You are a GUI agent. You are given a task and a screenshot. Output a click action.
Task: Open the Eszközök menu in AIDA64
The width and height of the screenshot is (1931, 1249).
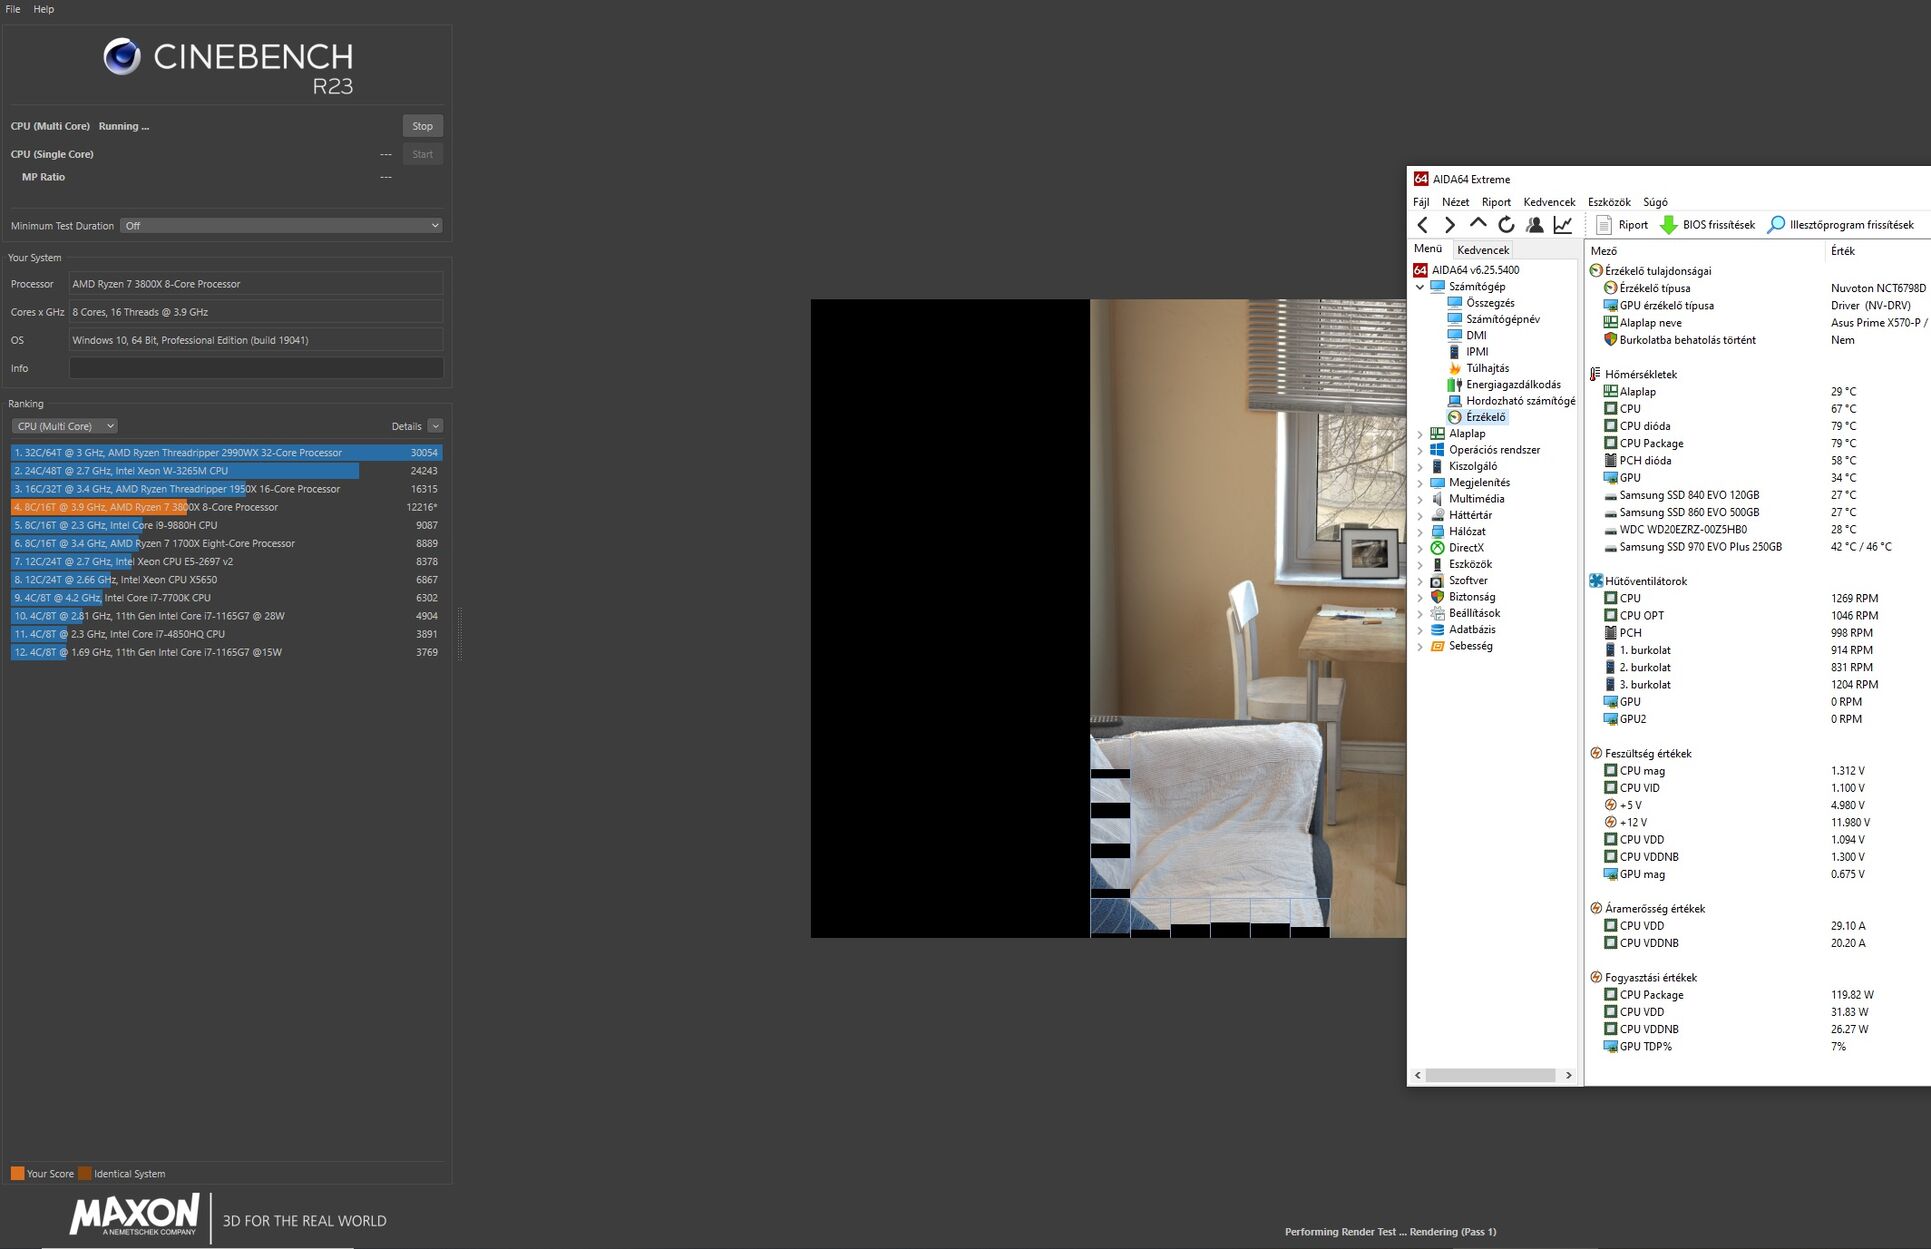1608,202
